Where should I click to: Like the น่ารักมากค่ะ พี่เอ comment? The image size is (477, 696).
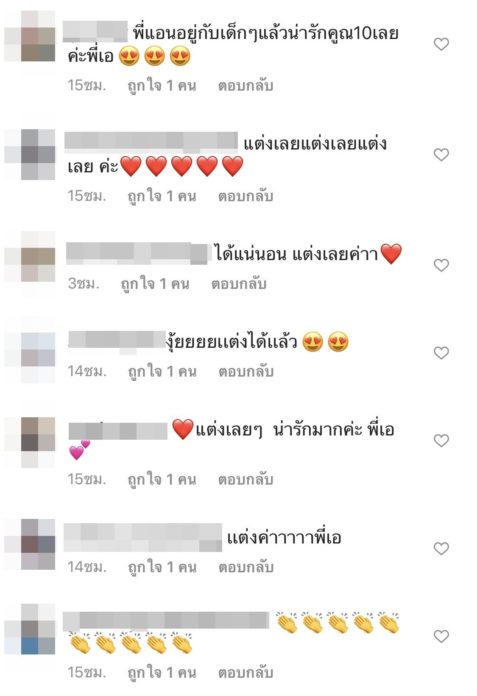point(441,440)
